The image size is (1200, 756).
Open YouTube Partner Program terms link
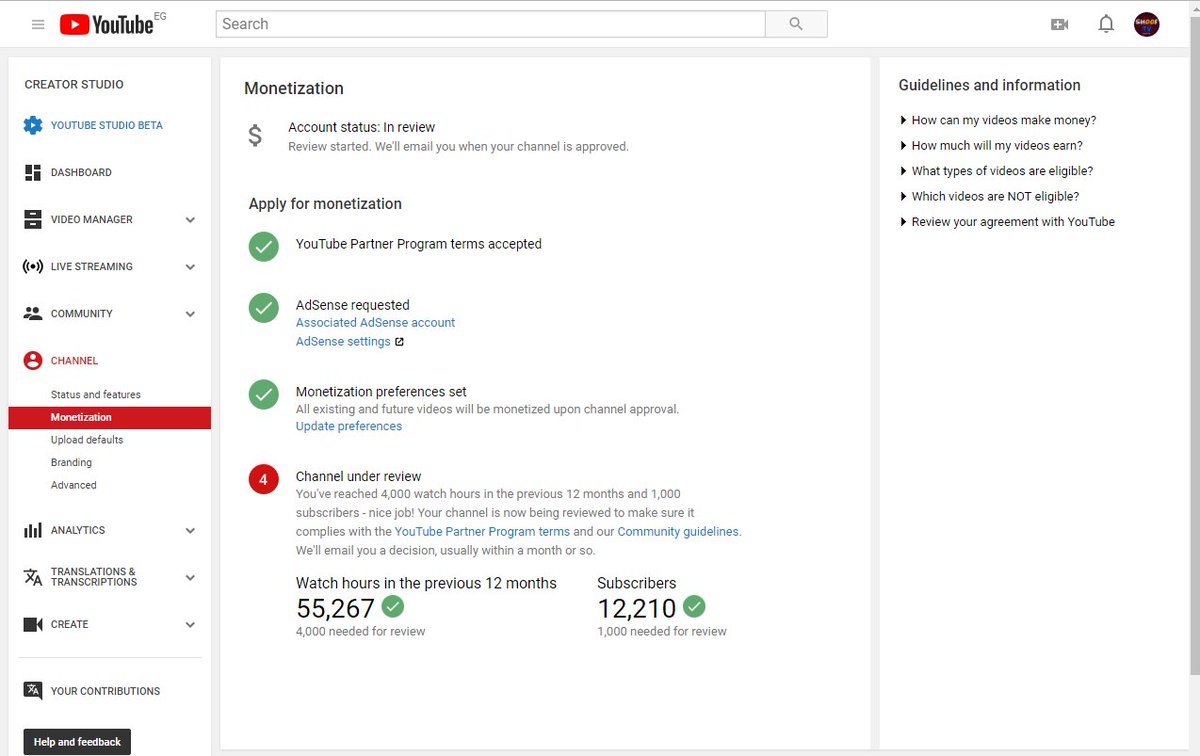(x=482, y=532)
